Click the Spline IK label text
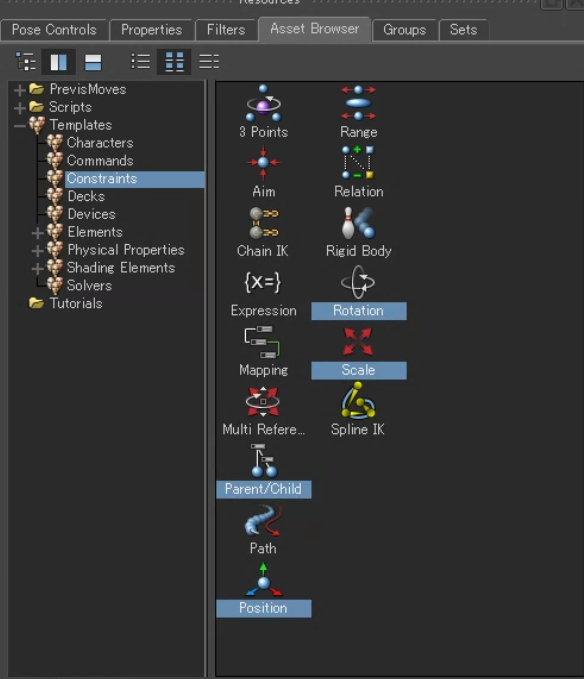Screen dimensions: 584x679 pyautogui.click(x=358, y=429)
